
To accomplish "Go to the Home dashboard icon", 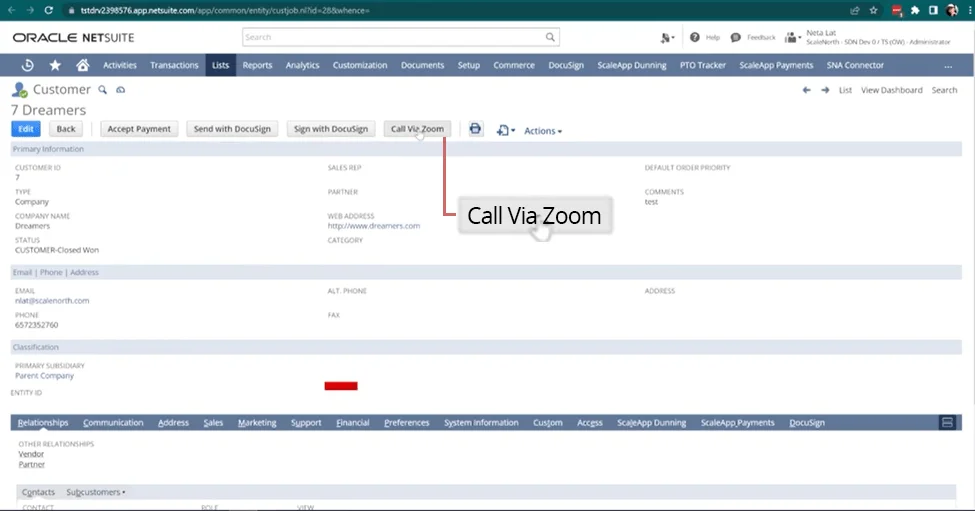I will [82, 65].
